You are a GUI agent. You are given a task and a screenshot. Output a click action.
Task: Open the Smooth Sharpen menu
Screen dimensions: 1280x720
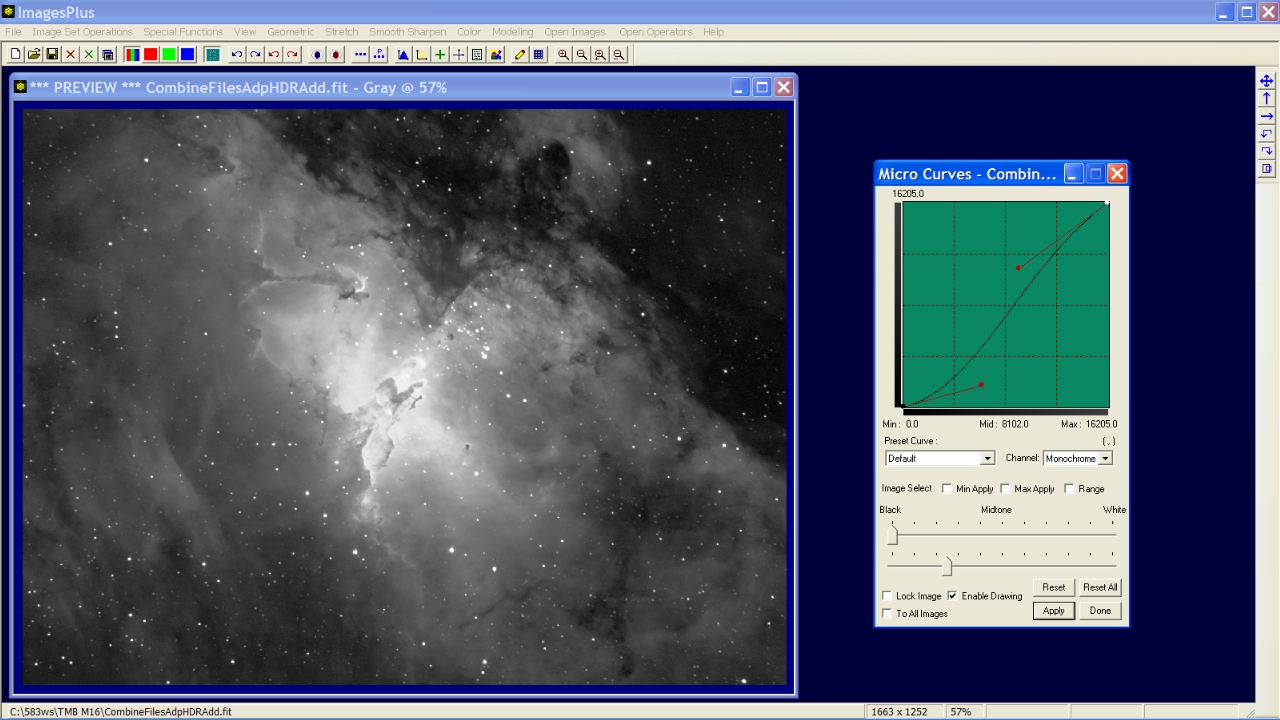[408, 32]
